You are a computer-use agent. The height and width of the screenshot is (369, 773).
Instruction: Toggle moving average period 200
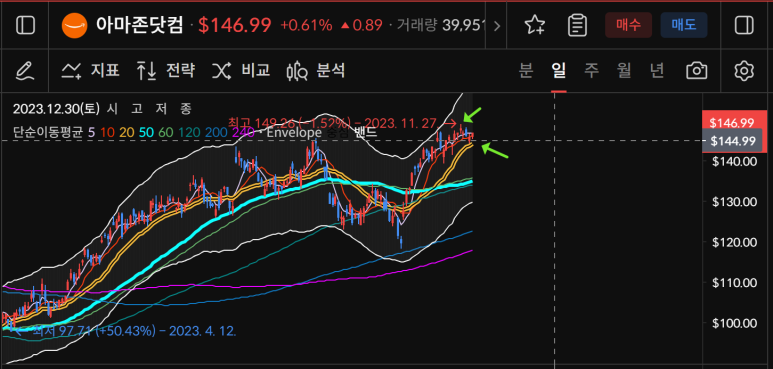point(216,132)
